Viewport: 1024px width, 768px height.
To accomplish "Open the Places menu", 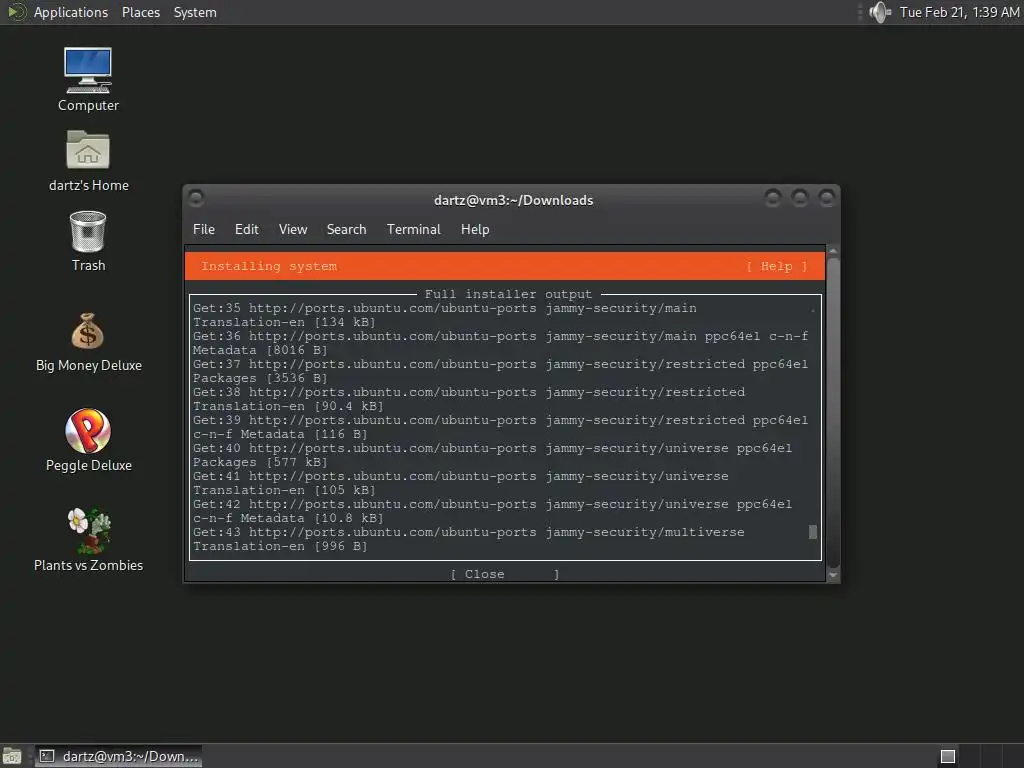I will click(140, 12).
